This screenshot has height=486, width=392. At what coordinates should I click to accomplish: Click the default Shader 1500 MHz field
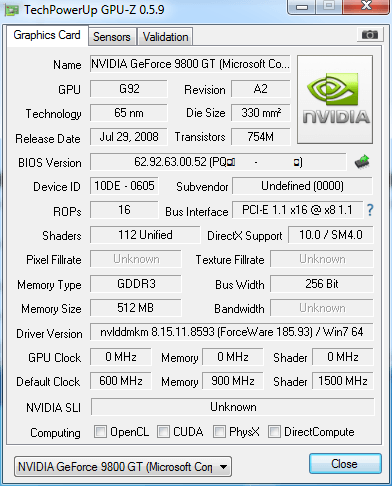tap(343, 381)
